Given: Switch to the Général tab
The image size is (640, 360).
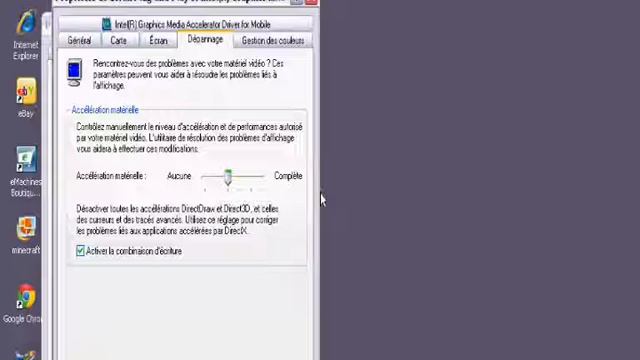Looking at the screenshot, I should pos(79,40).
